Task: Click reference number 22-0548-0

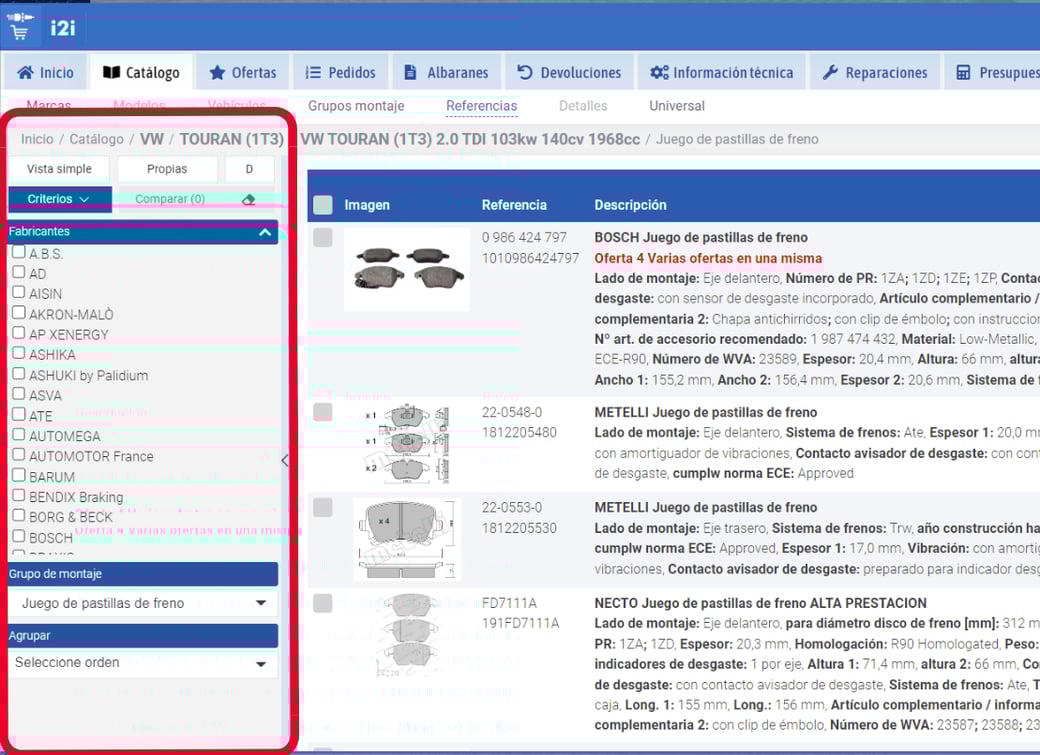Action: (x=511, y=412)
